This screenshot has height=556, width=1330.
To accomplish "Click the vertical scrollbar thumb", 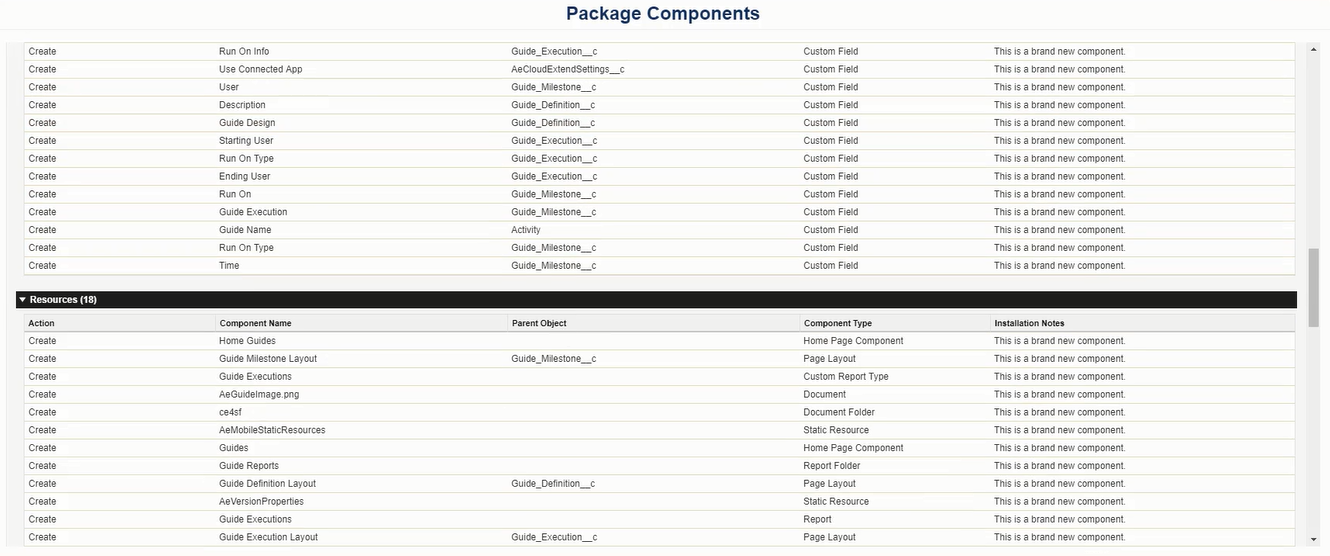I will coord(1314,287).
